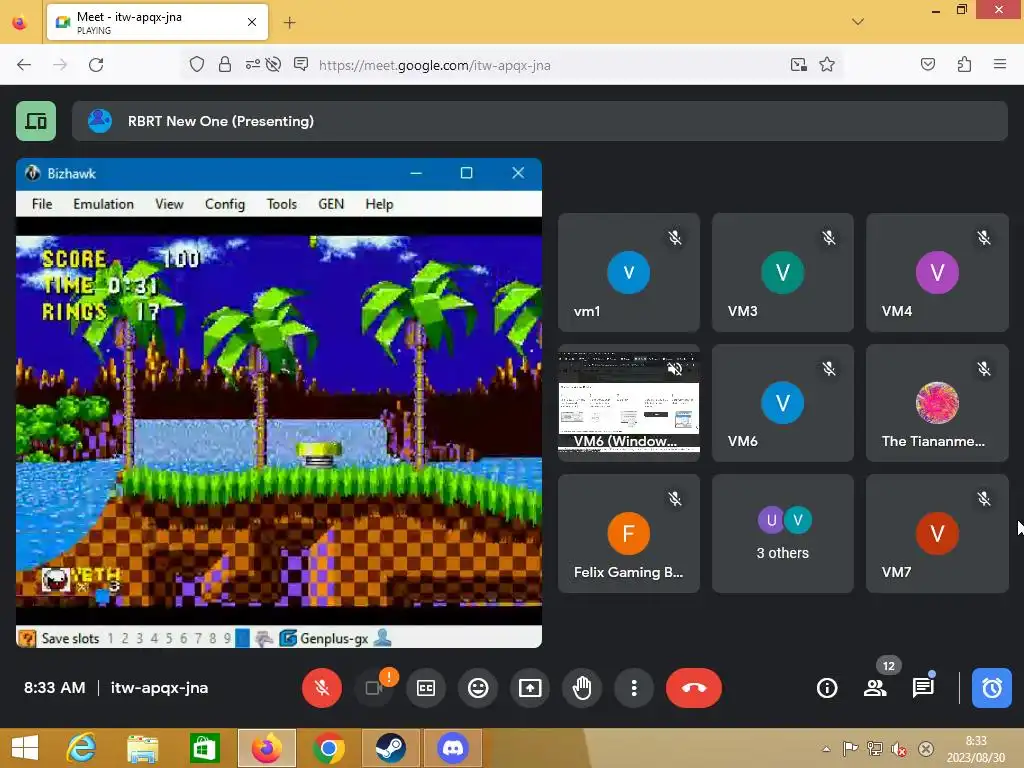Open the Firefox extensions puzzle icon
This screenshot has height=768, width=1024.
click(964, 65)
